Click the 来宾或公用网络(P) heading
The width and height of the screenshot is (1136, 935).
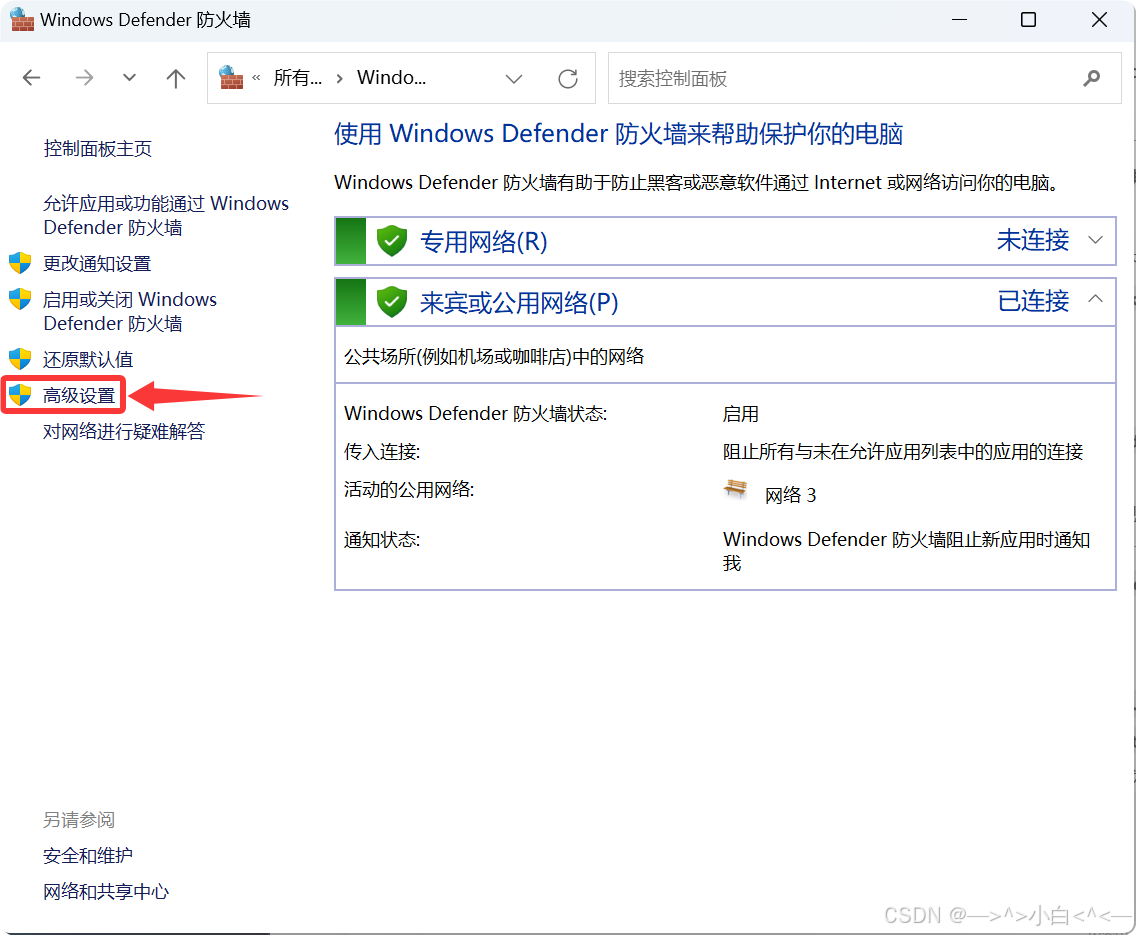[519, 302]
